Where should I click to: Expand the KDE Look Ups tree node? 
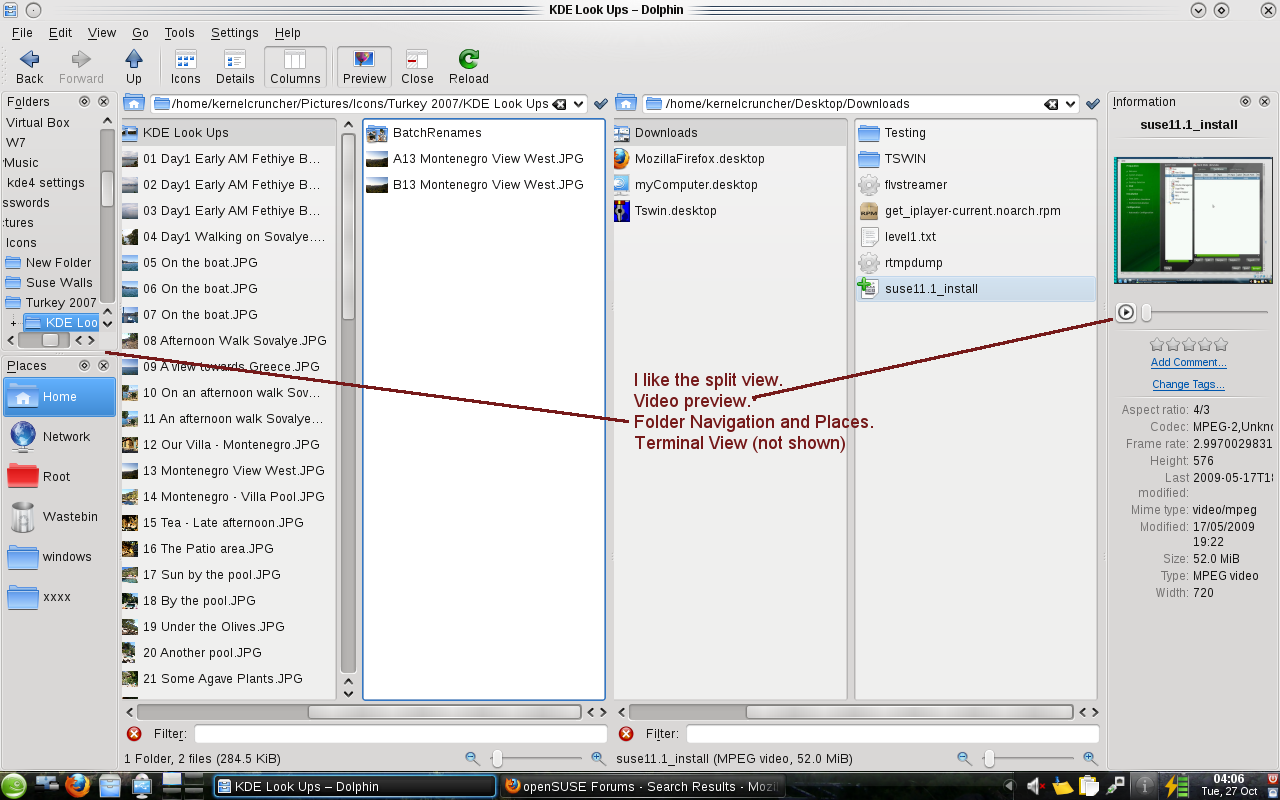click(x=13, y=323)
